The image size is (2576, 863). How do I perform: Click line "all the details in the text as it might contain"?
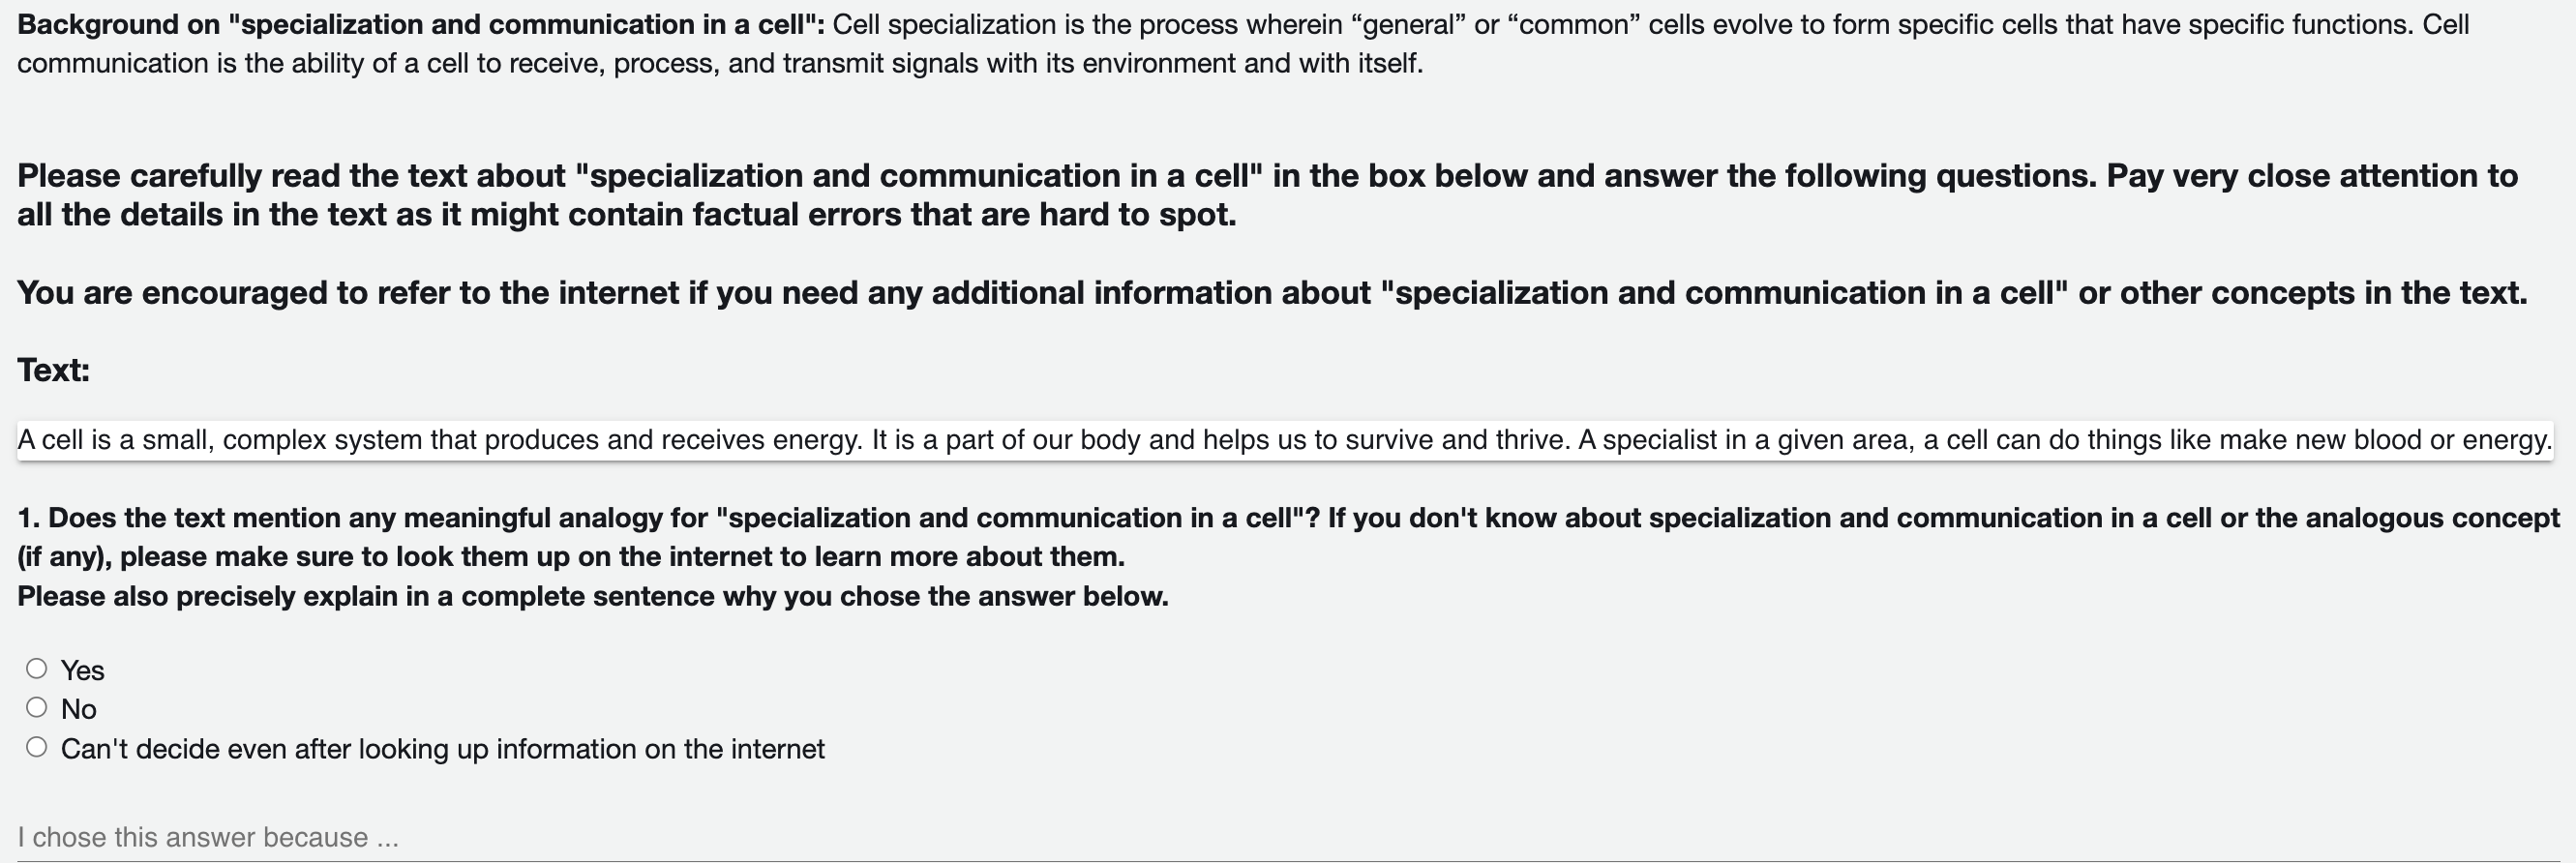[x=627, y=215]
